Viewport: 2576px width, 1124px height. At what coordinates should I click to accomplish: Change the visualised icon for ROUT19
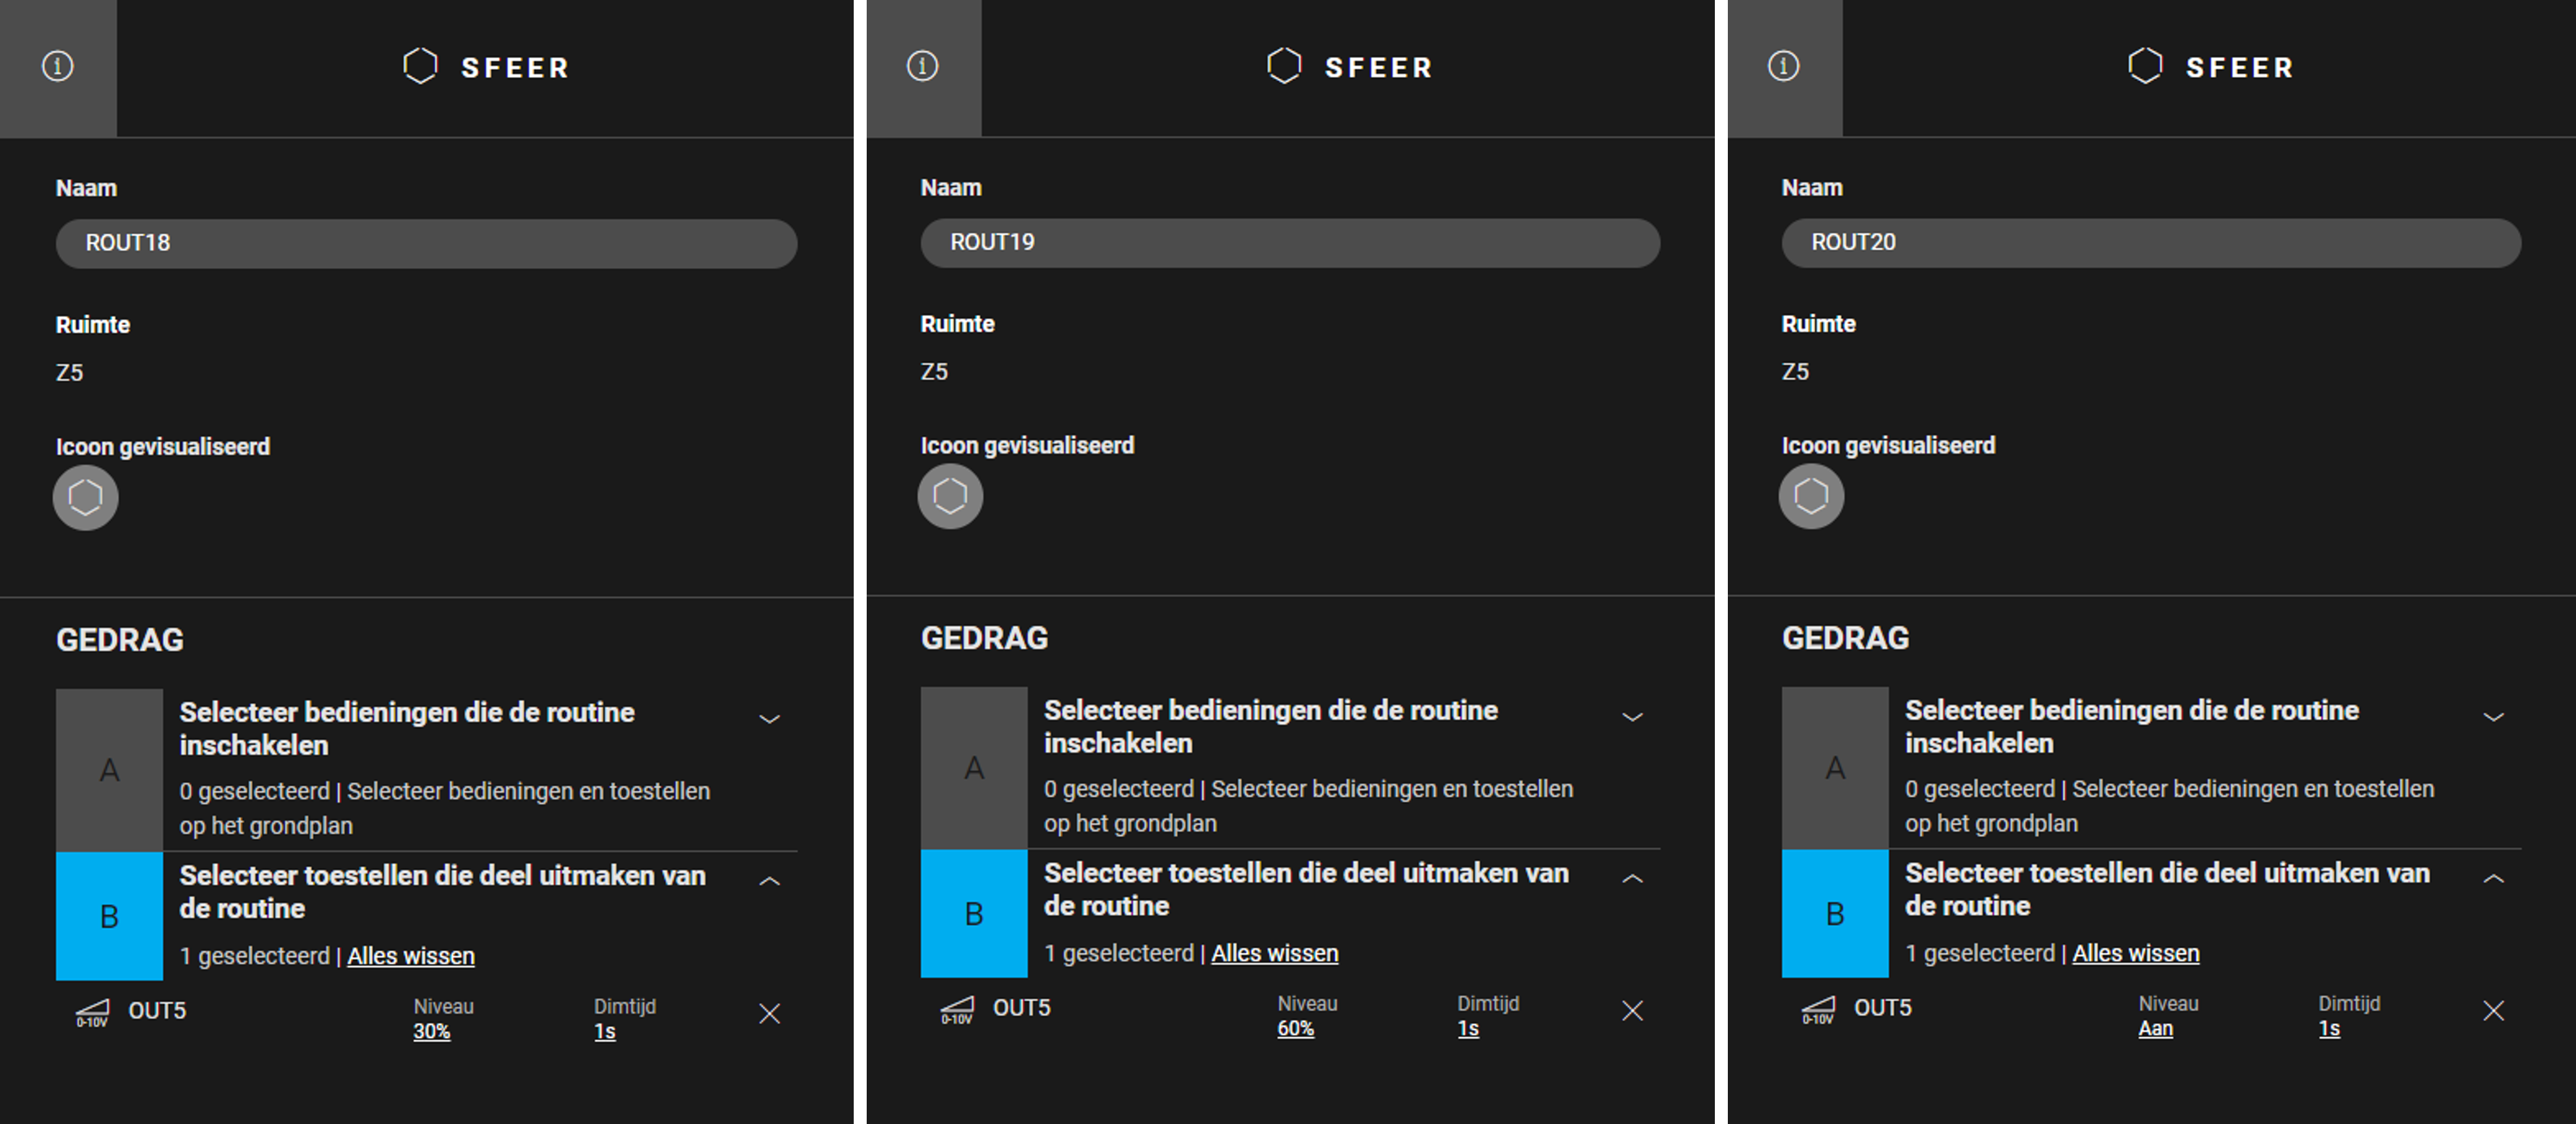pos(950,496)
